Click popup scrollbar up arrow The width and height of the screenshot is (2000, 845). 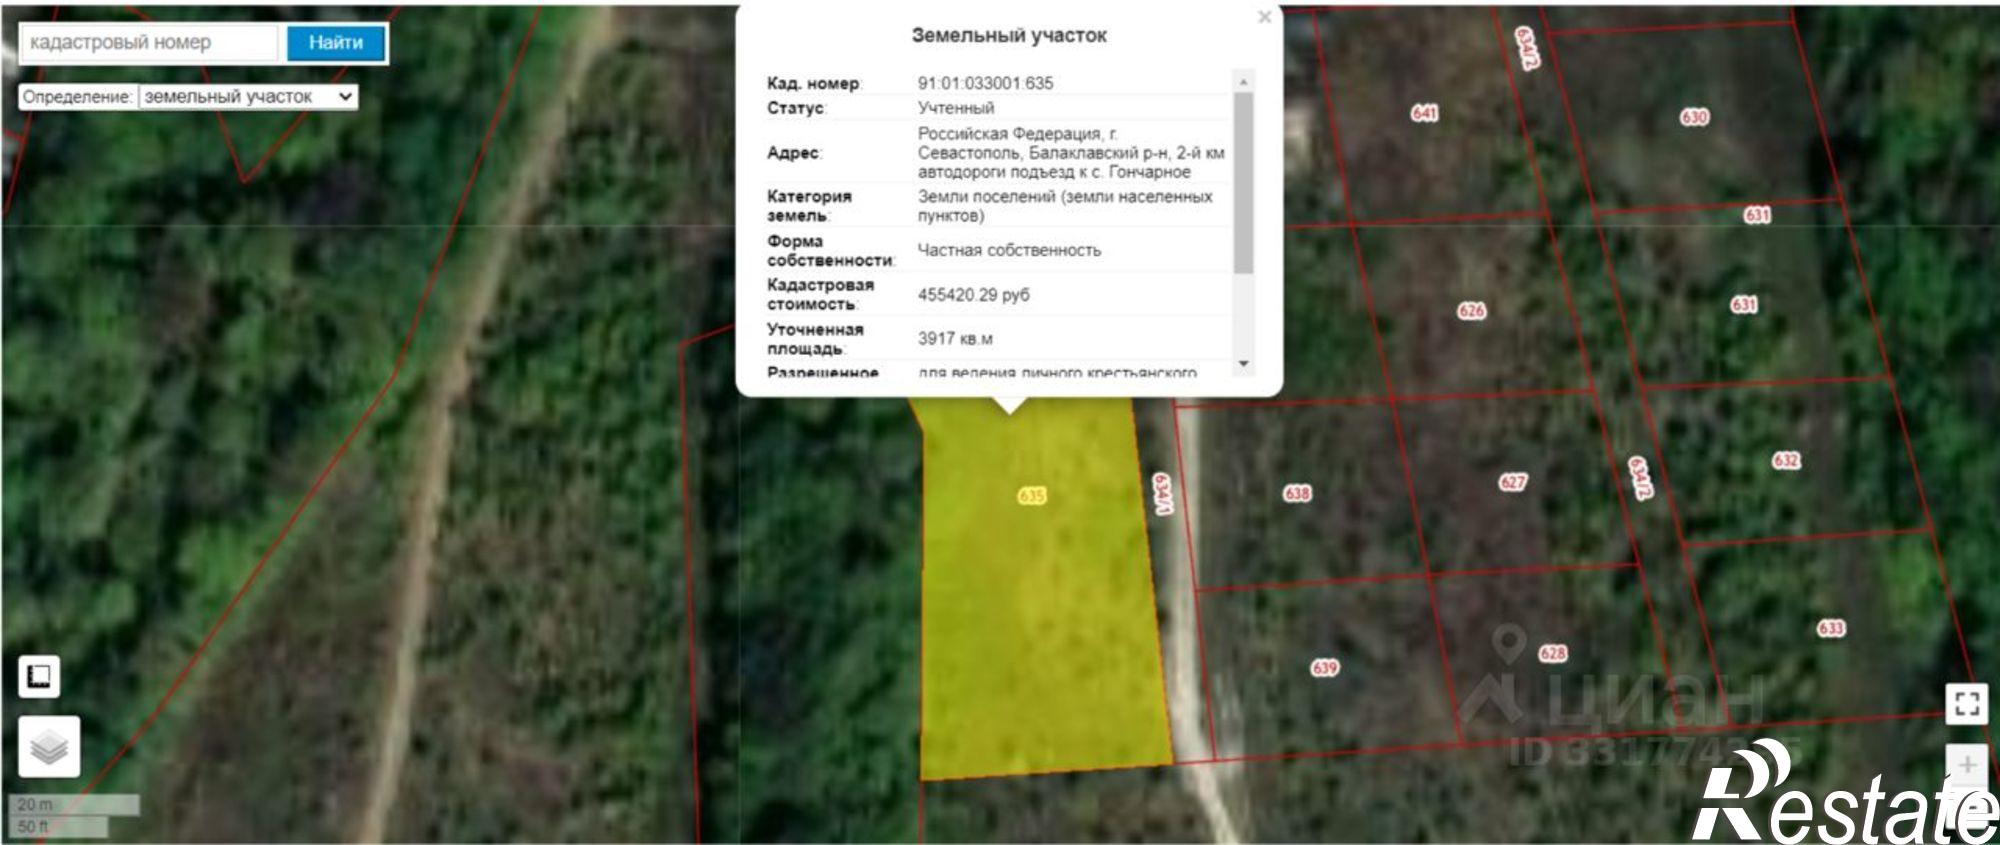(x=1244, y=81)
